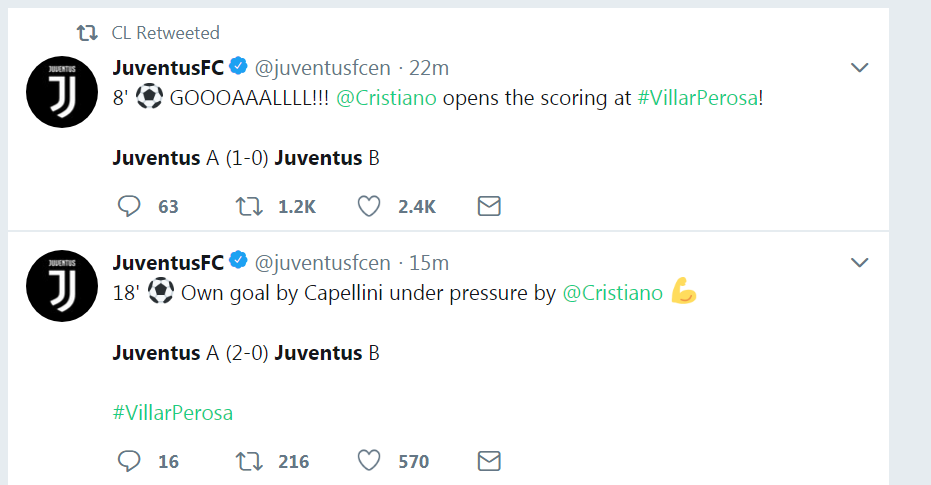Retweet the Cristiano opening goal tweet
This screenshot has width=931, height=485.
[249, 206]
